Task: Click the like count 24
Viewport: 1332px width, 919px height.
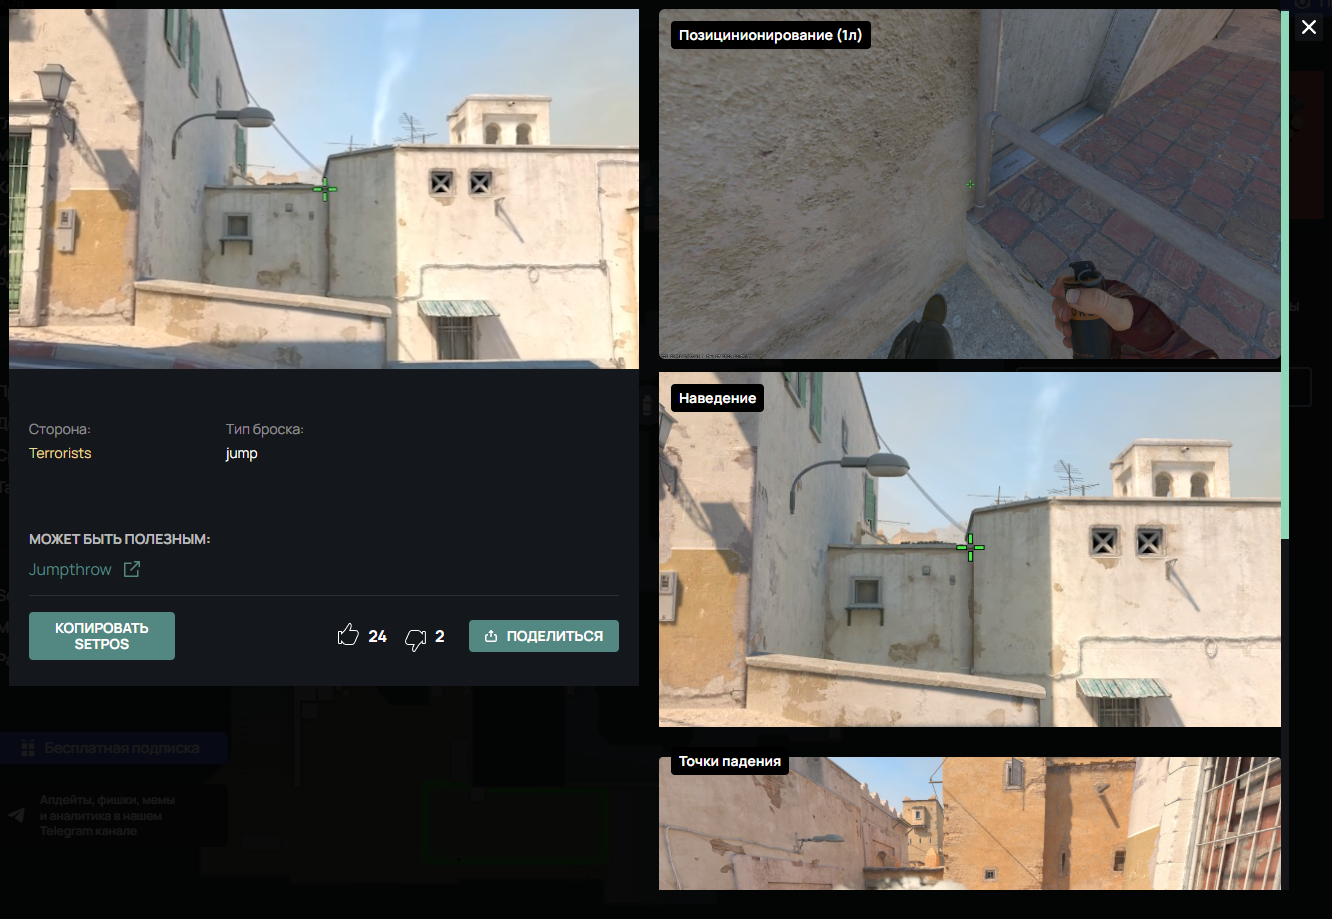Action: pyautogui.click(x=377, y=636)
